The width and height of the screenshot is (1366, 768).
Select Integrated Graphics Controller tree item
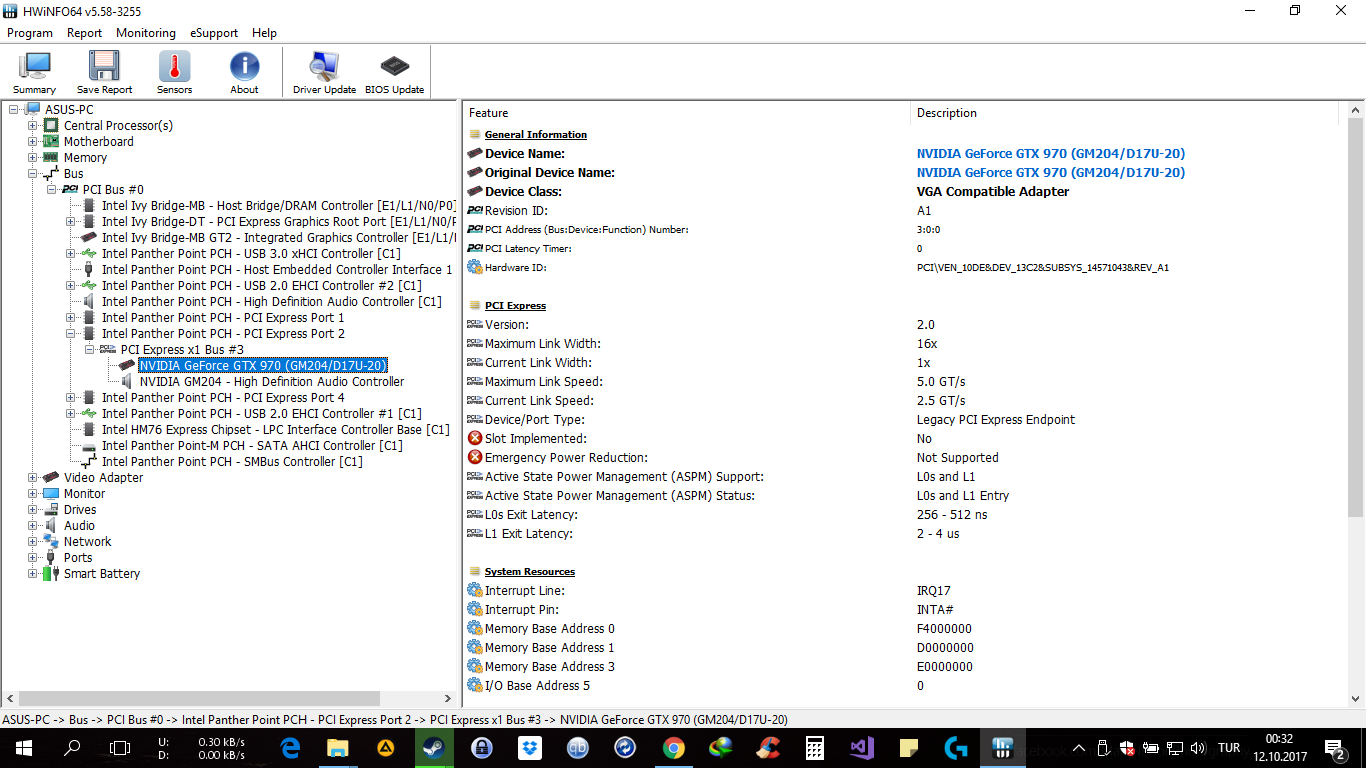(x=278, y=238)
